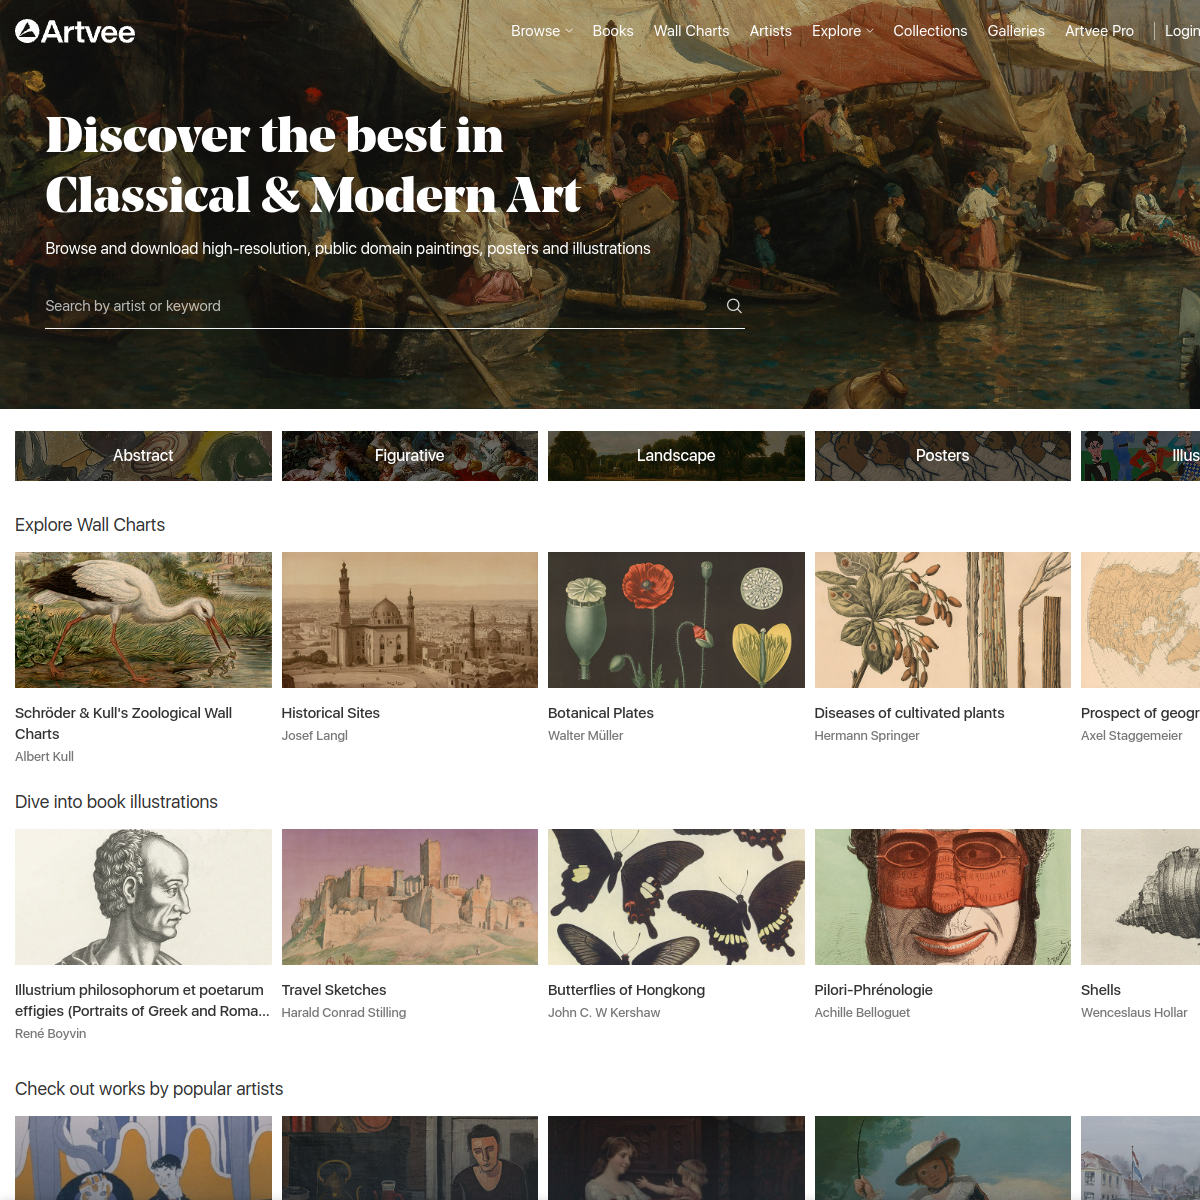Click the Historical Sites title link
1200x1200 pixels.
331,713
